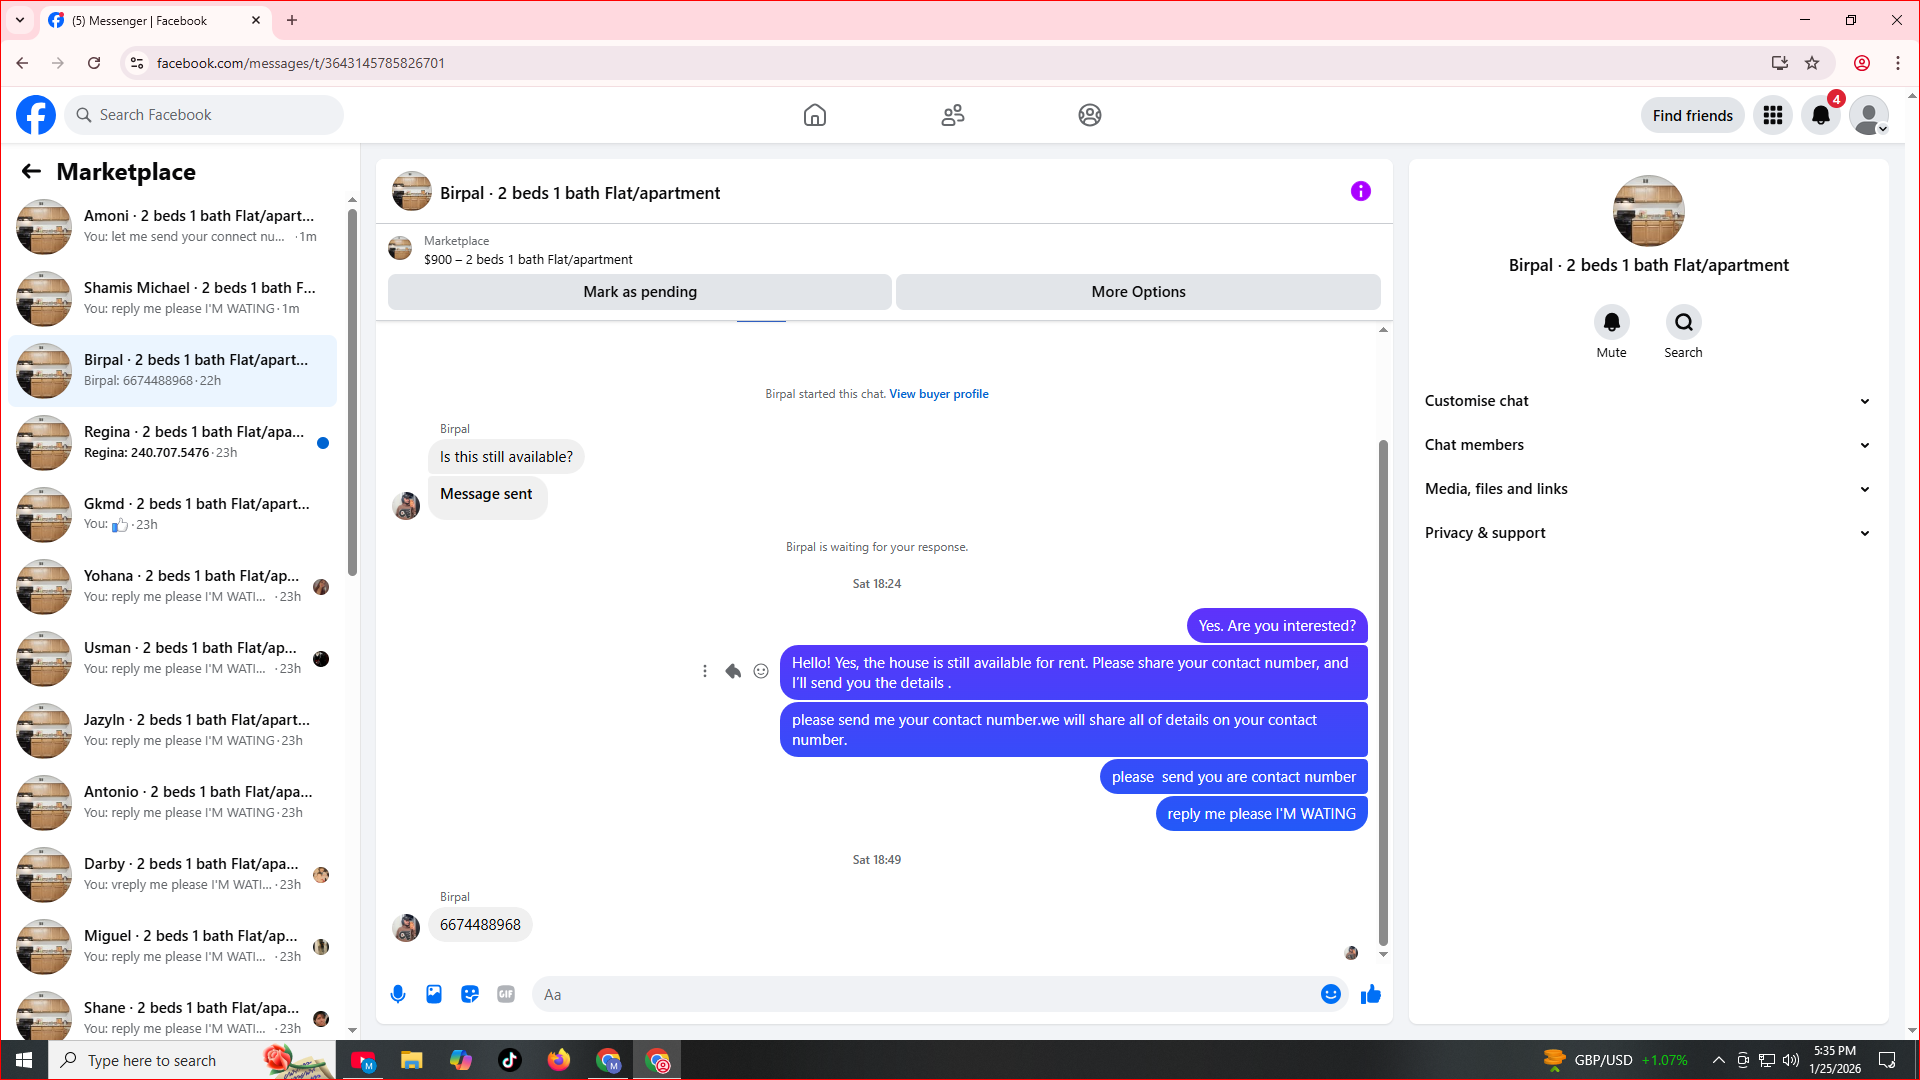Open the Chrome three-dot menu
The height and width of the screenshot is (1080, 1920).
(x=1898, y=63)
